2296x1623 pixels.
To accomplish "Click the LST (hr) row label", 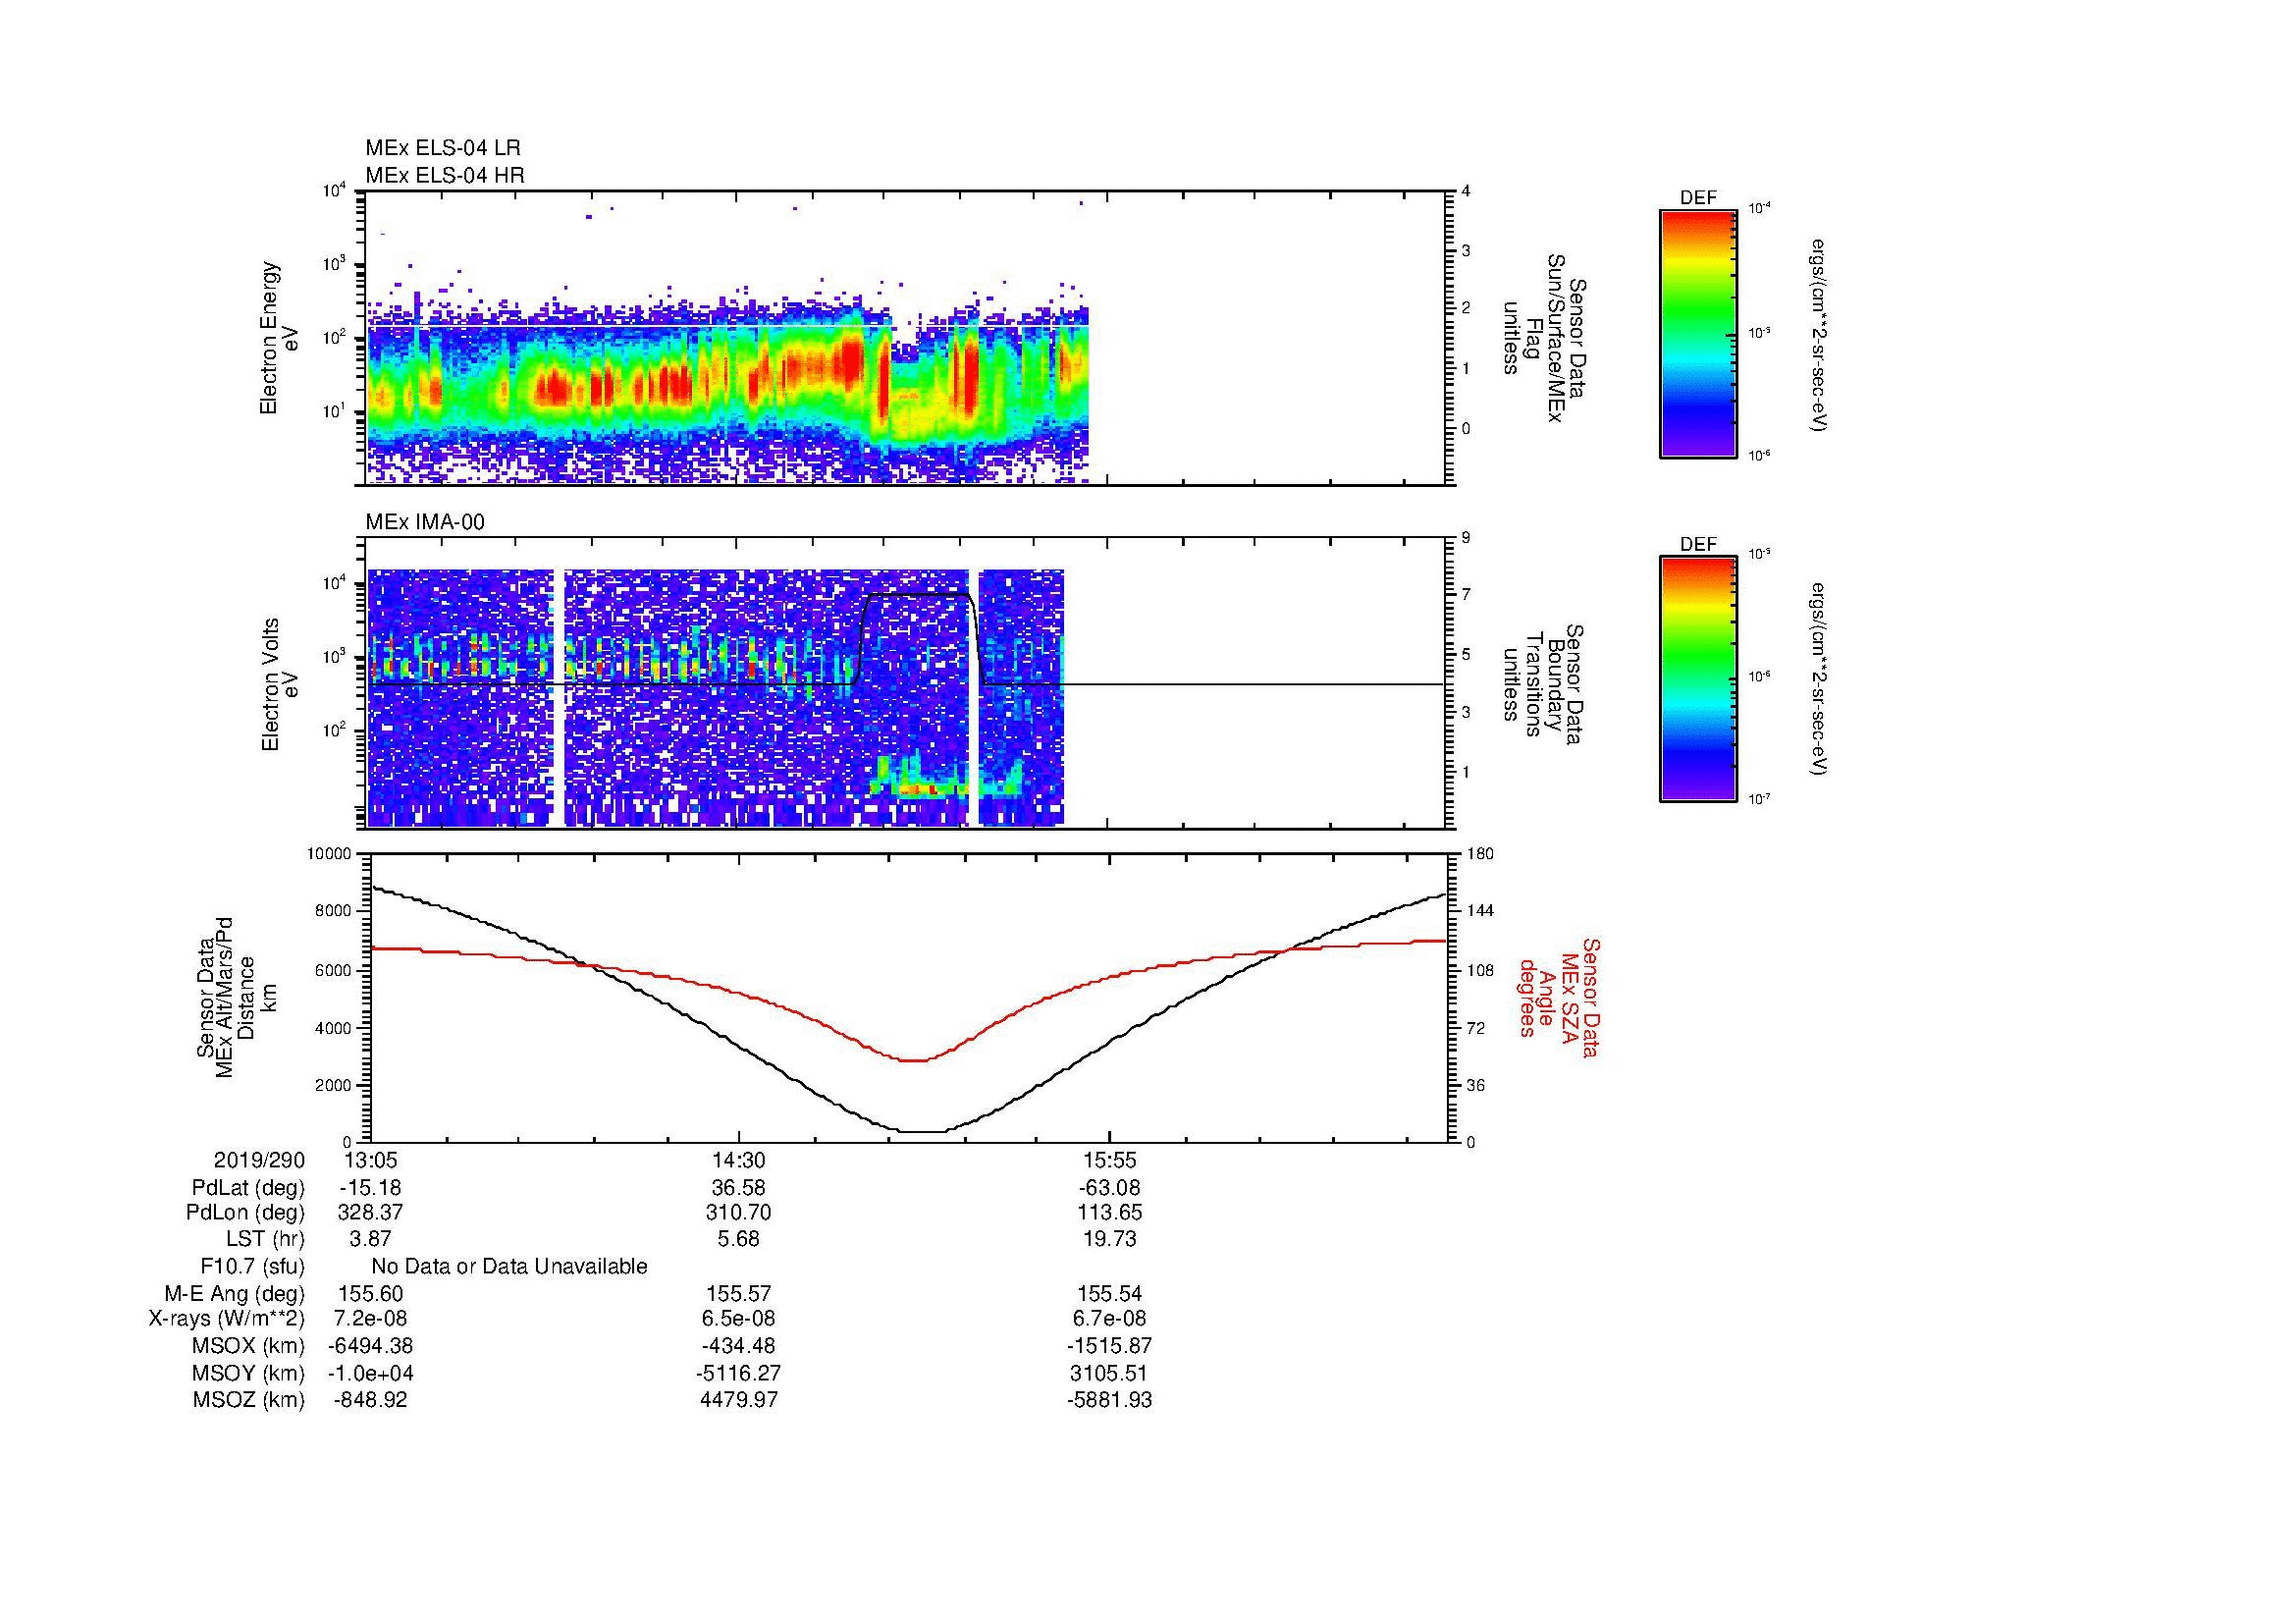I will pos(266,1240).
